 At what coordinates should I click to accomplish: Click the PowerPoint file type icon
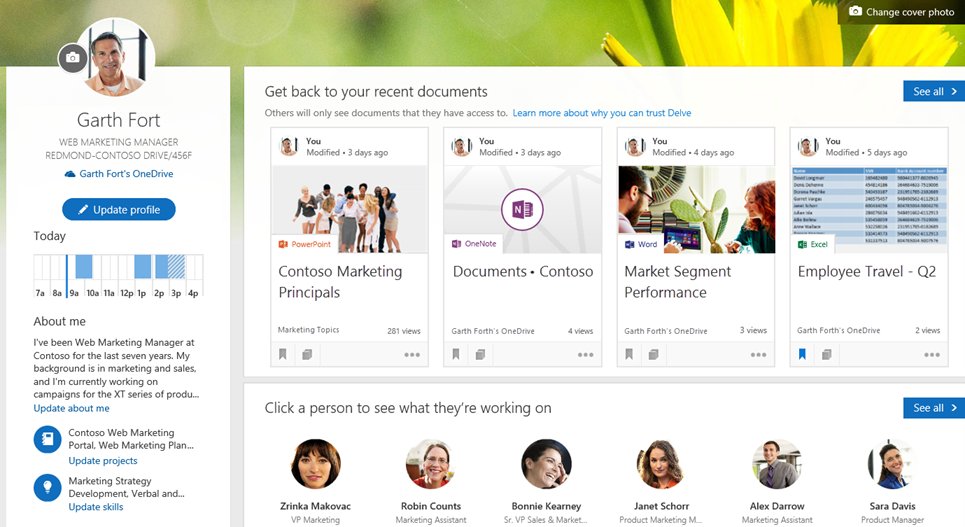(x=283, y=244)
